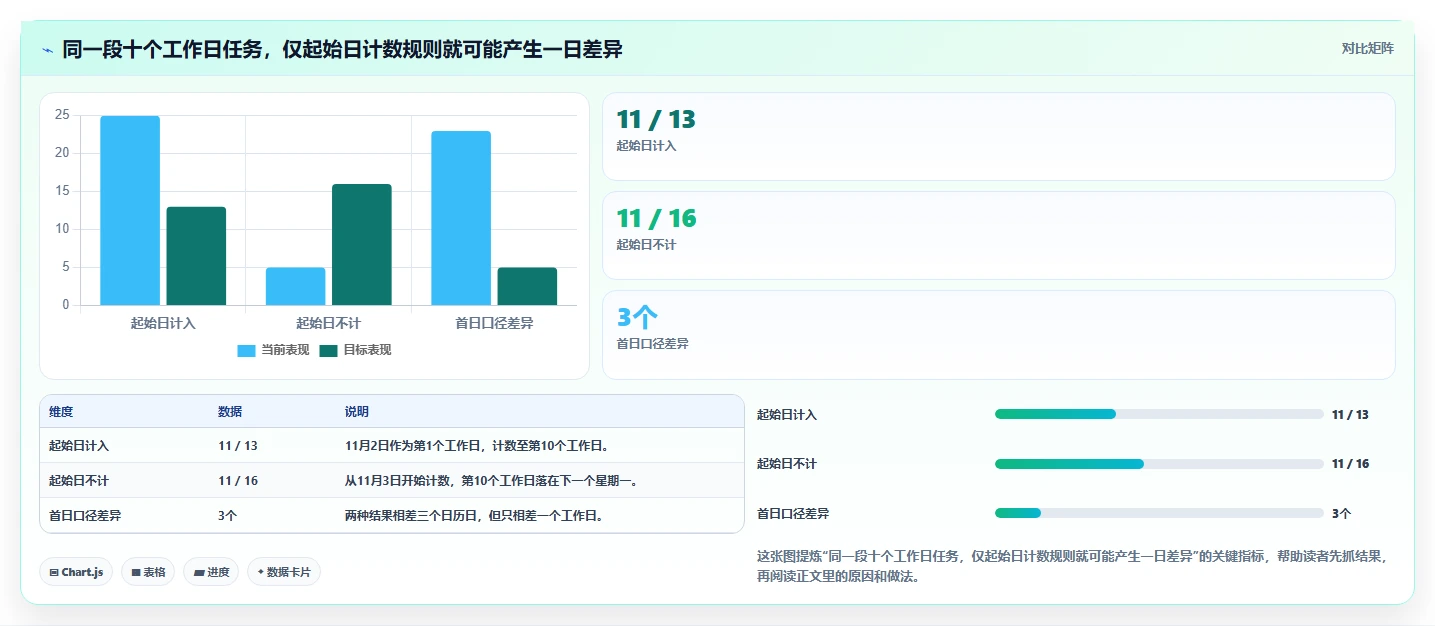Click the 起始日不计 table row label
The image size is (1435, 626).
pyautogui.click(x=79, y=481)
